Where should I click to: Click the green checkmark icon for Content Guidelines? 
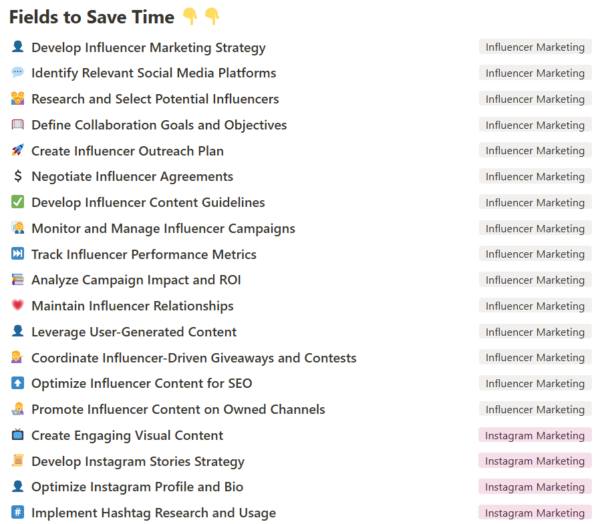[18, 202]
